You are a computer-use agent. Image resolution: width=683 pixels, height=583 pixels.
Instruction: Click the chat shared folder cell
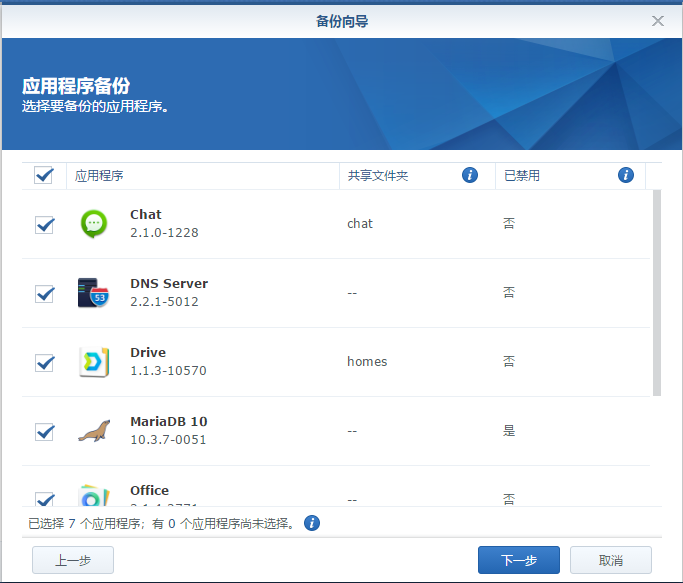pyautogui.click(x=360, y=224)
